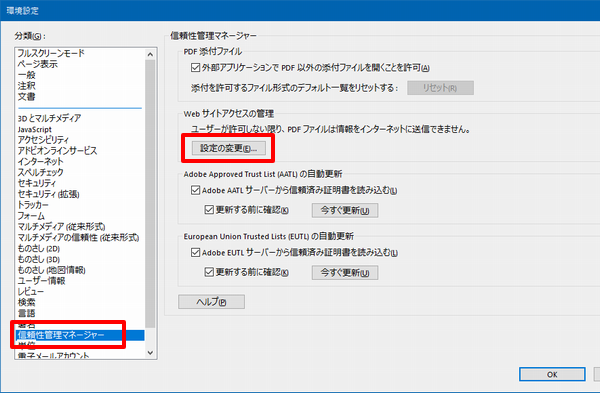This screenshot has height=393, width=600.
Task: Open 設定の変更 for web site access
Action: pos(229,148)
